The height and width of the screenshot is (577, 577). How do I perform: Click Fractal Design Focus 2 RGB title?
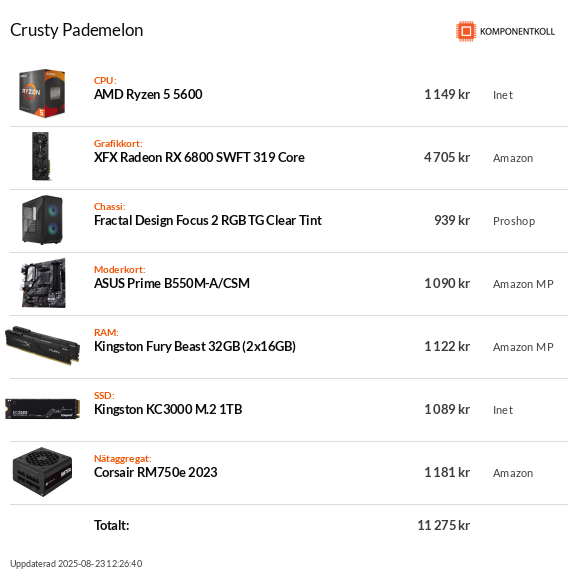(208, 220)
